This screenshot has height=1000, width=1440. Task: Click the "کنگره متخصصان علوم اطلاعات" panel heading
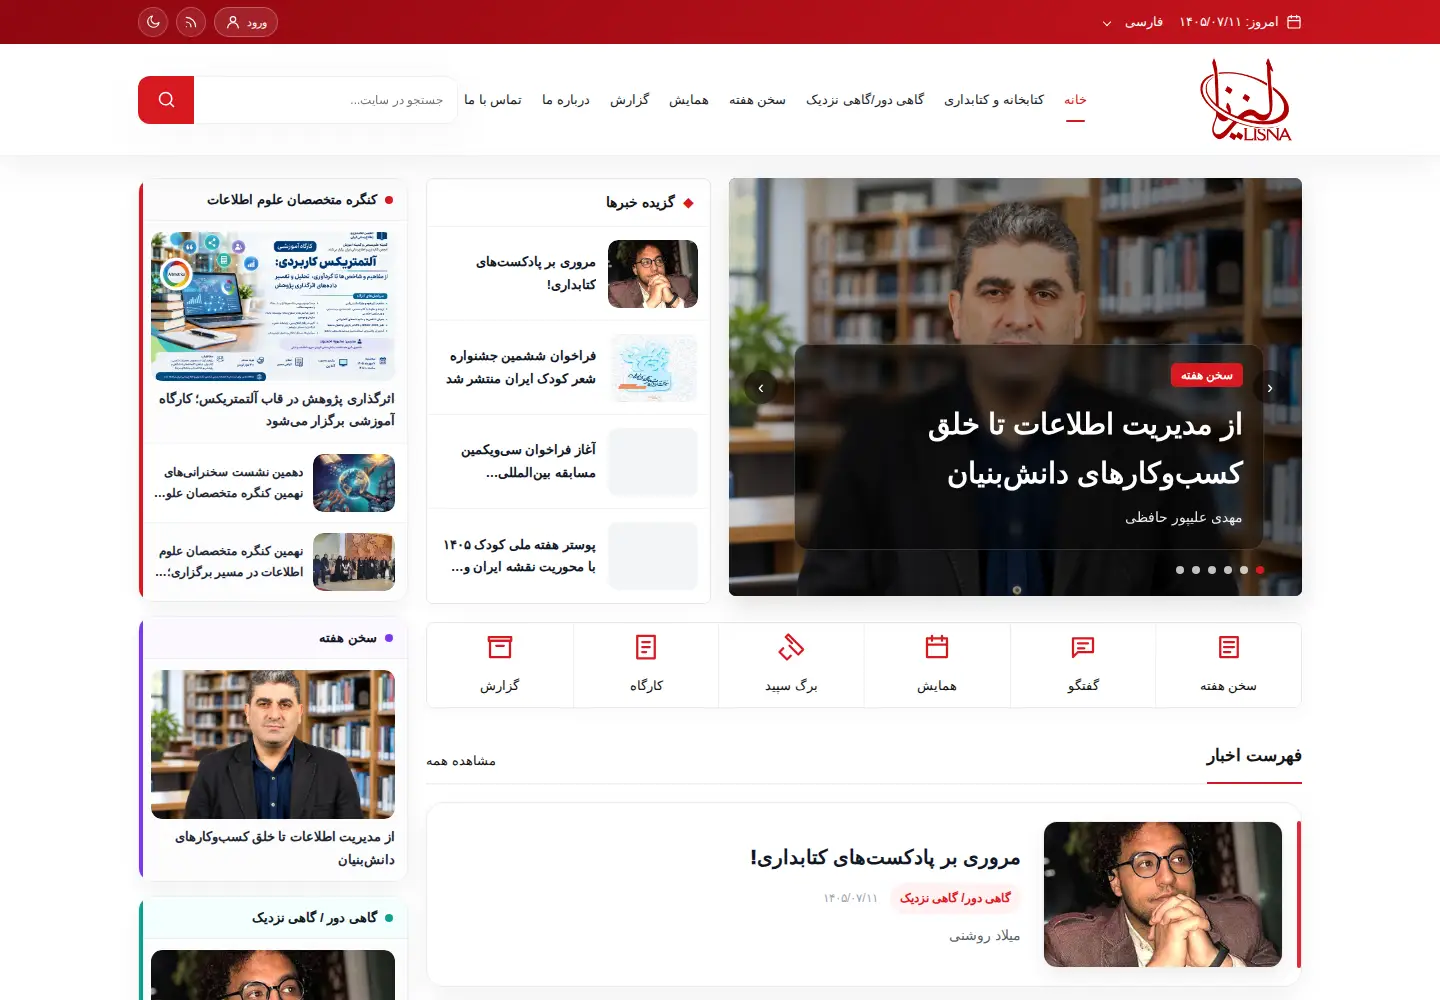tap(292, 200)
